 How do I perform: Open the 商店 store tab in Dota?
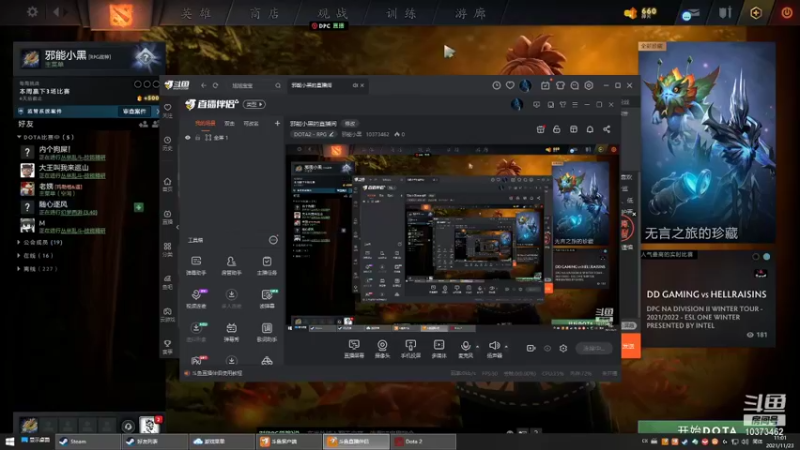pyautogui.click(x=264, y=13)
